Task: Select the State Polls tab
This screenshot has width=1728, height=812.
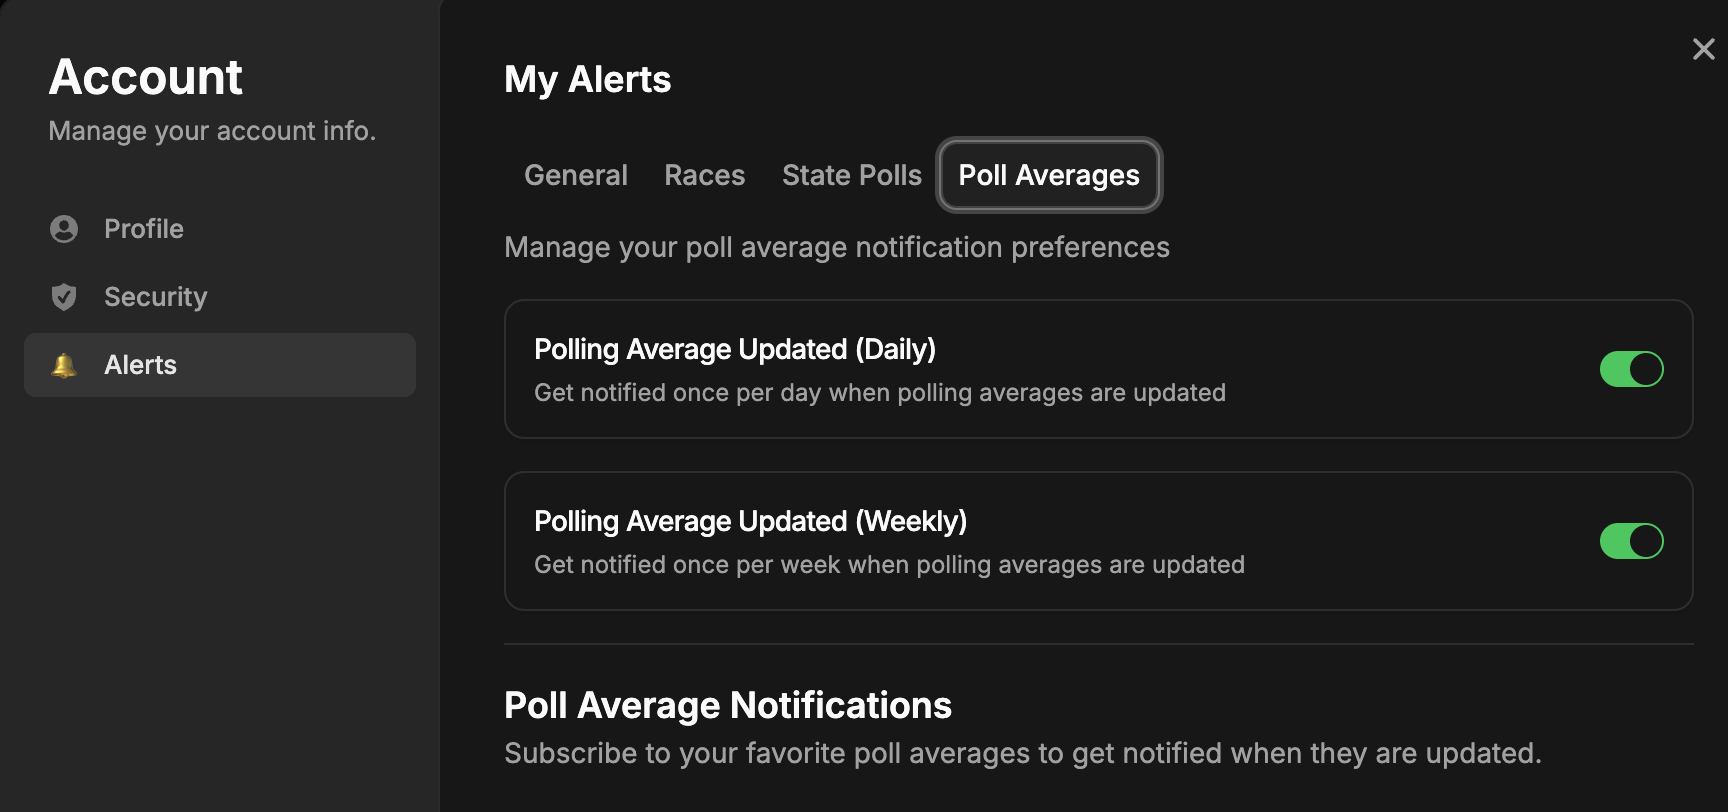Action: pyautogui.click(x=851, y=175)
